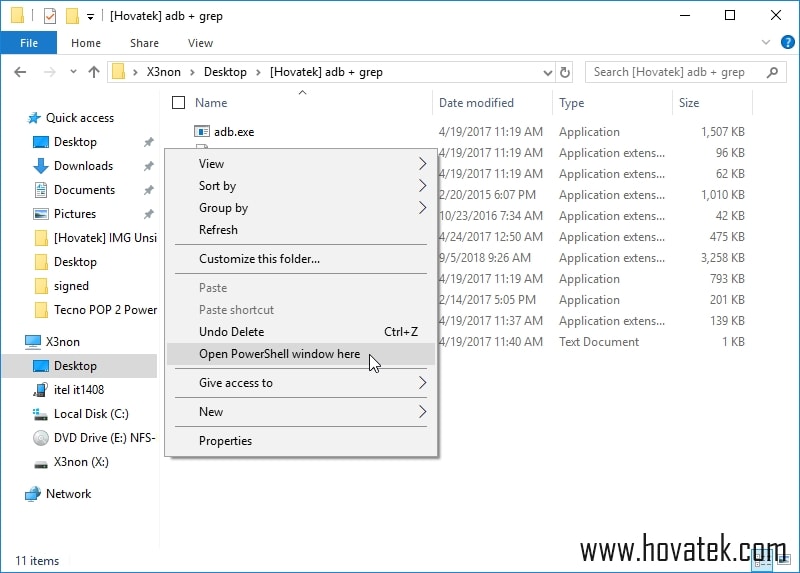
Task: Open View submenu in context menu
Action: click(x=301, y=164)
